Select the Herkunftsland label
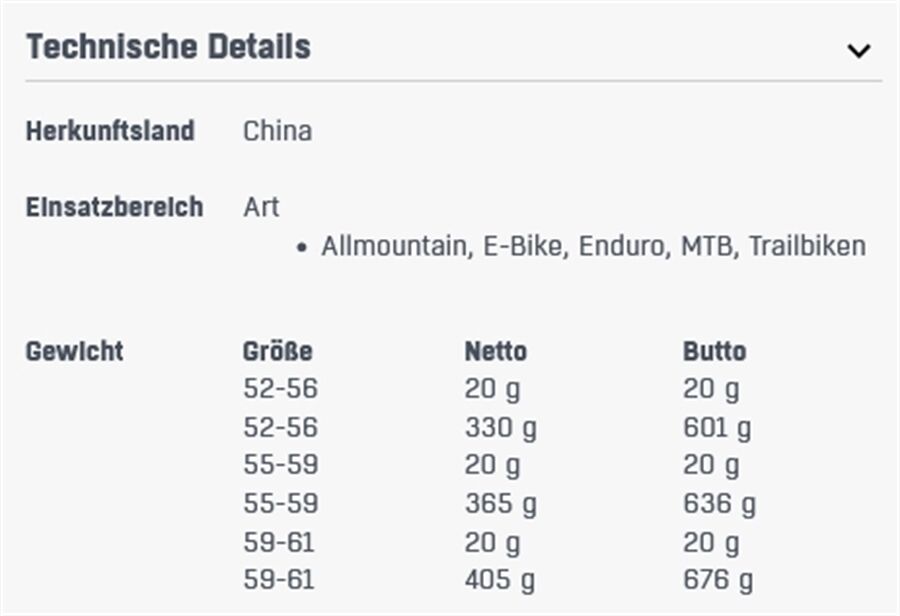Screen dimensions: 900x616 point(110,131)
